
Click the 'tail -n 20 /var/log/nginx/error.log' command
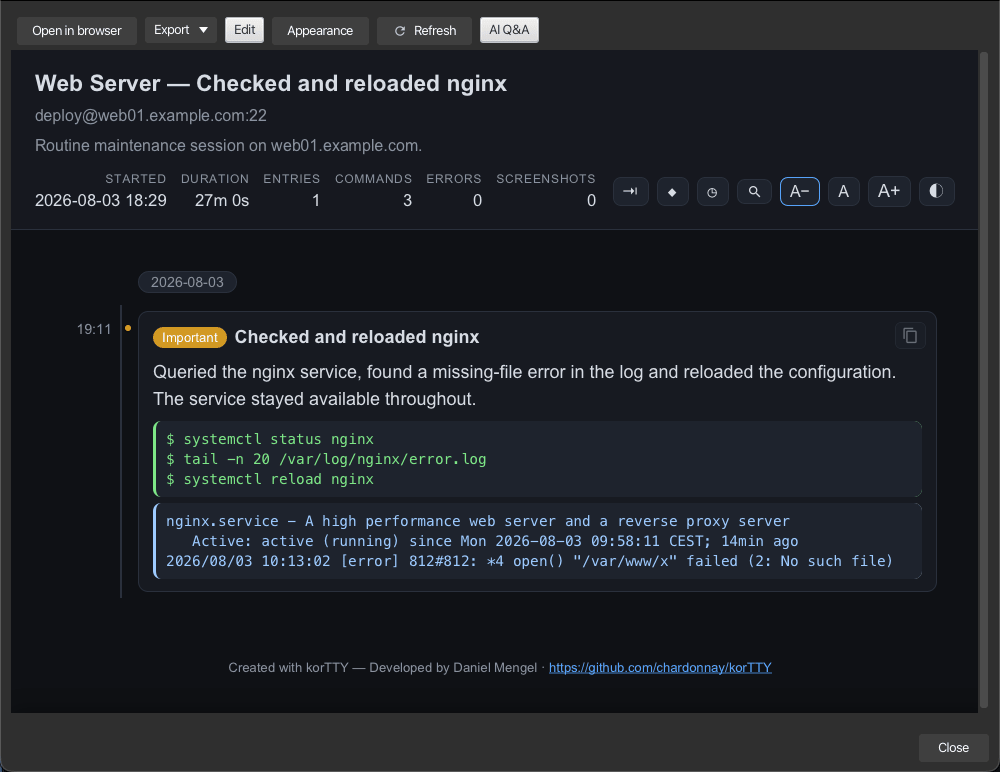tap(335, 459)
